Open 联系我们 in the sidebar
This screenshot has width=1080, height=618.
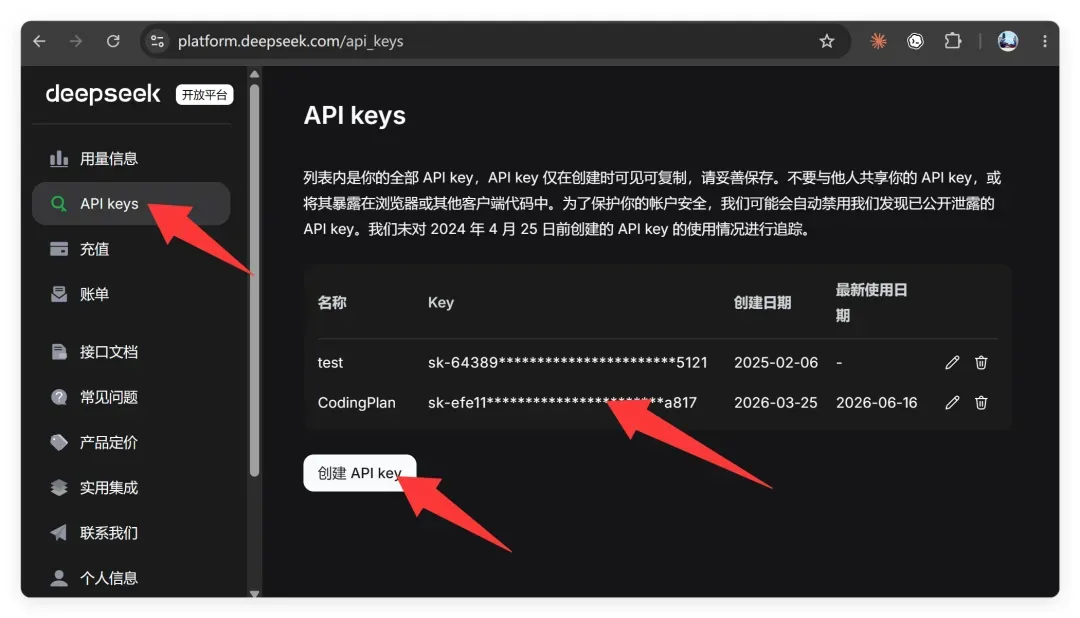(131, 533)
